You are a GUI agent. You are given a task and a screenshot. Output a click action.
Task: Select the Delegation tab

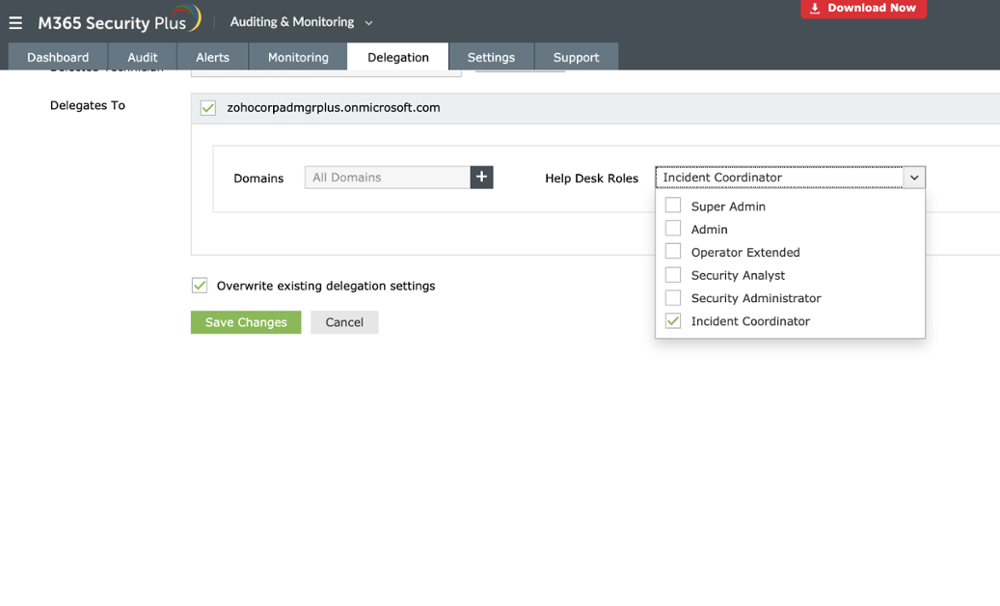[398, 57]
